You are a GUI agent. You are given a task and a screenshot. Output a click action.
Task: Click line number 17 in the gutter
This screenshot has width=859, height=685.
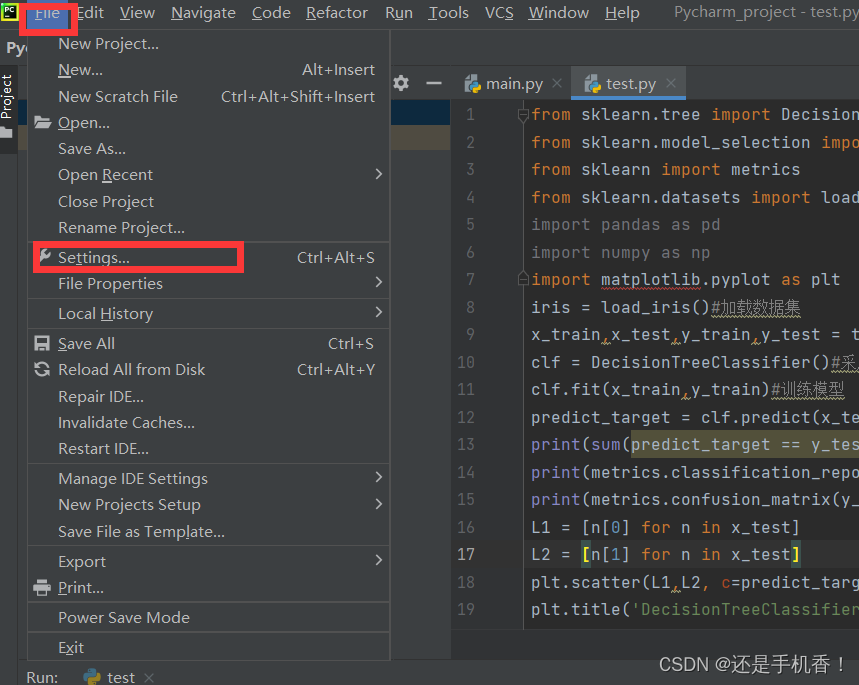[x=466, y=555]
